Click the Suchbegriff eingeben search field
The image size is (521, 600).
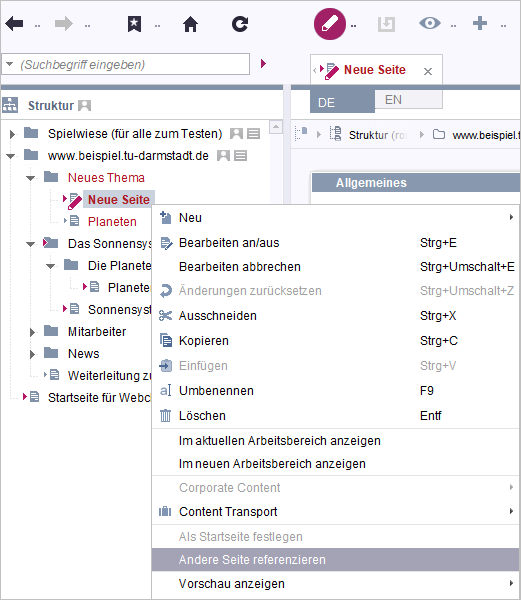click(x=125, y=64)
